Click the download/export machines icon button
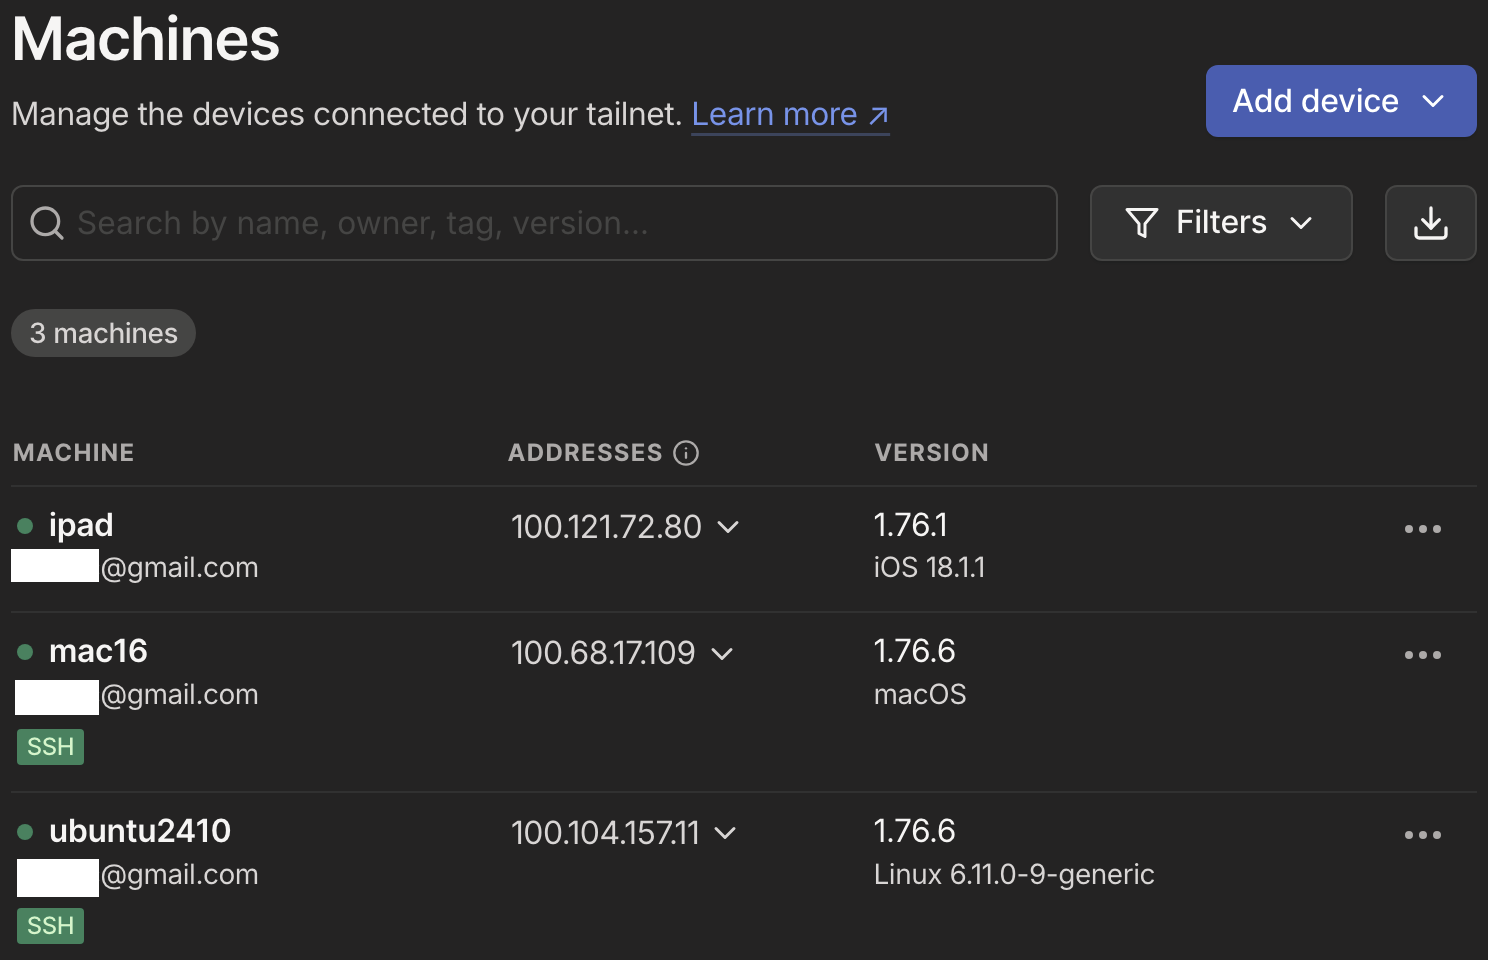Screen dimensions: 1488x960 point(1430,223)
